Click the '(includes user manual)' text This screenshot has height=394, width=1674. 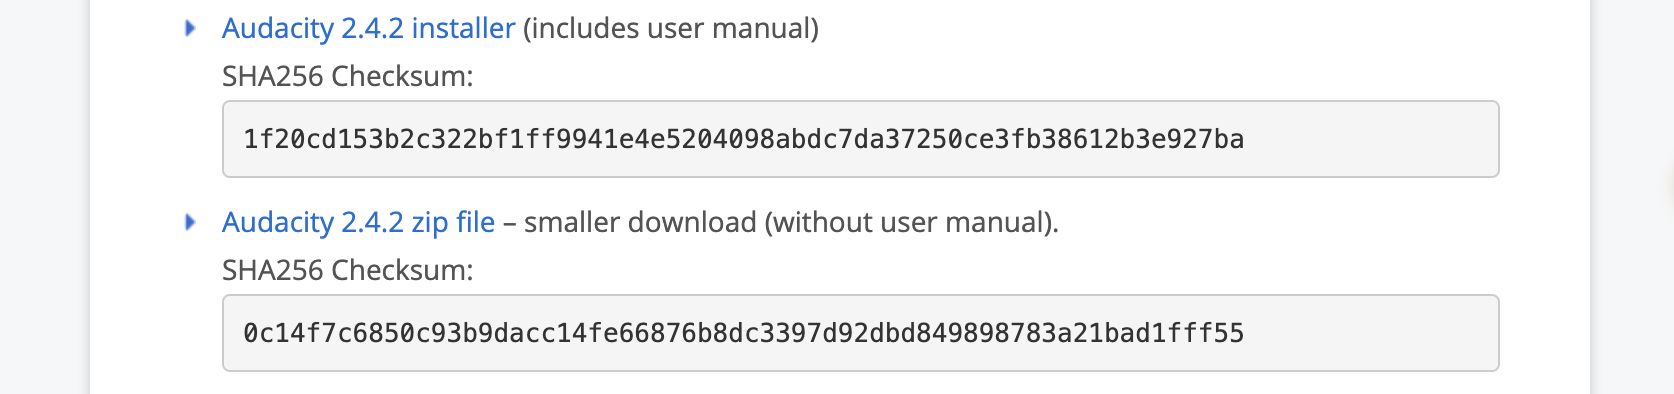coord(670,28)
